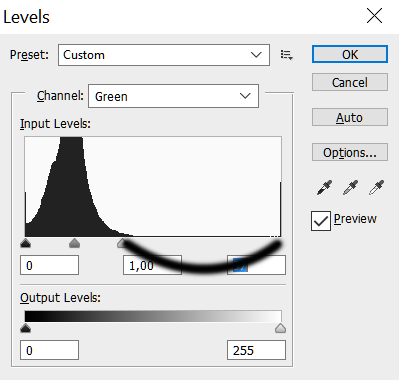Select the black point eyedropper
The height and width of the screenshot is (380, 399).
click(324, 188)
